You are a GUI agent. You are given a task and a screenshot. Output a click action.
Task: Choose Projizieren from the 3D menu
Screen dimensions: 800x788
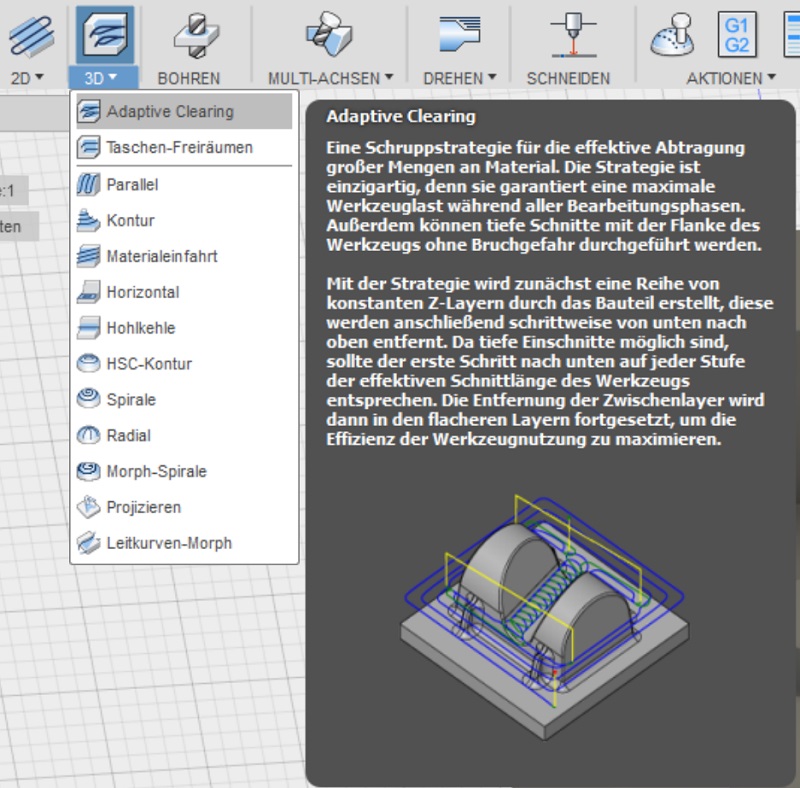pyautogui.click(x=184, y=507)
